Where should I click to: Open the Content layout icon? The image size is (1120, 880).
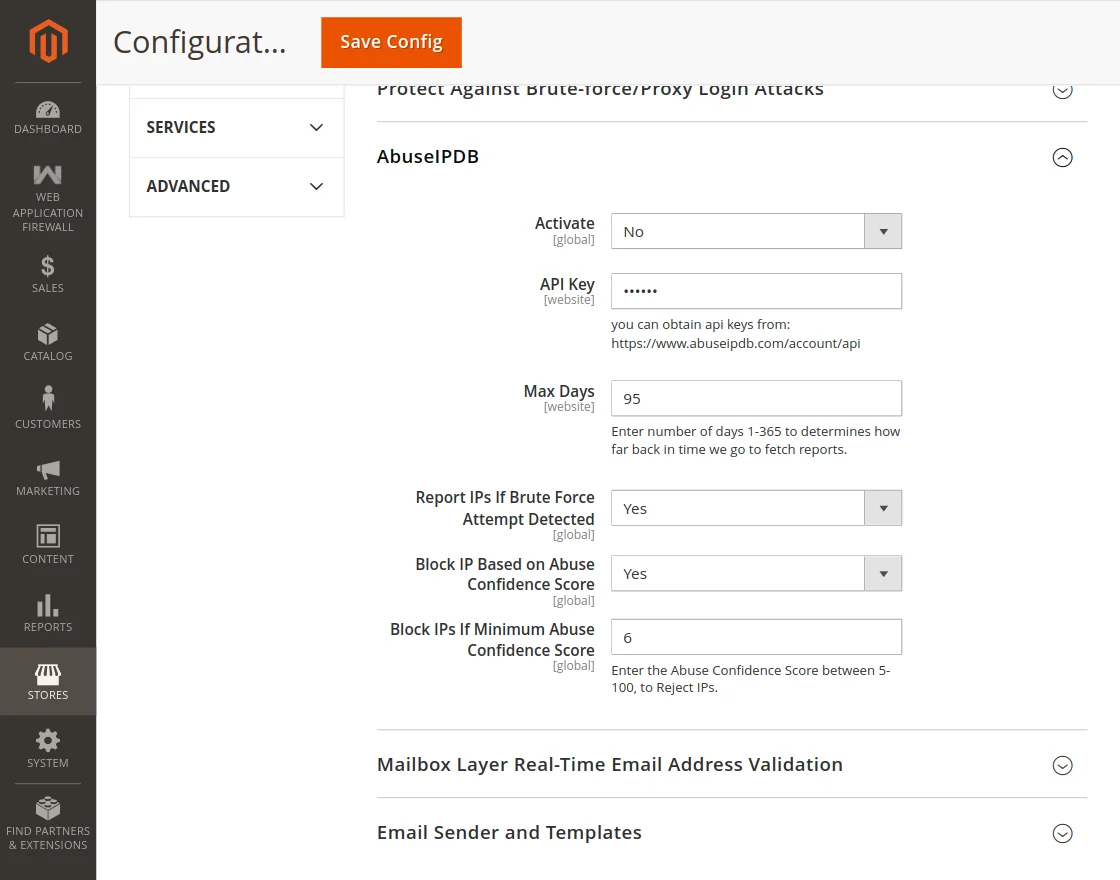(x=48, y=536)
